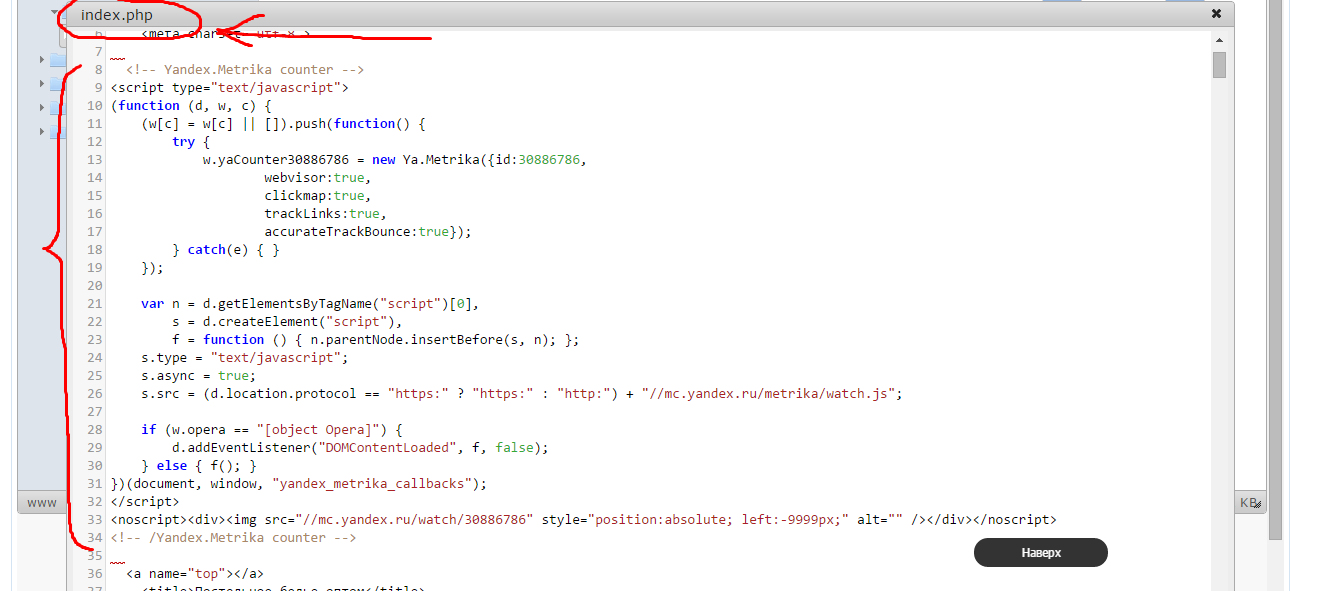The image size is (1320, 591).
Task: Click the parentNode.insertBefore line
Action: 375,340
